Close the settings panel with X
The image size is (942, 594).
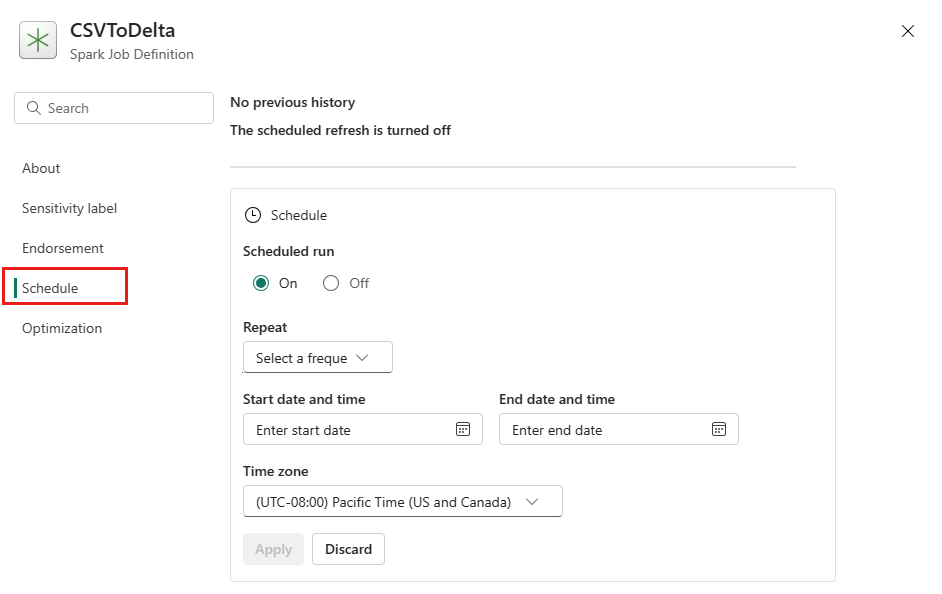tap(908, 31)
